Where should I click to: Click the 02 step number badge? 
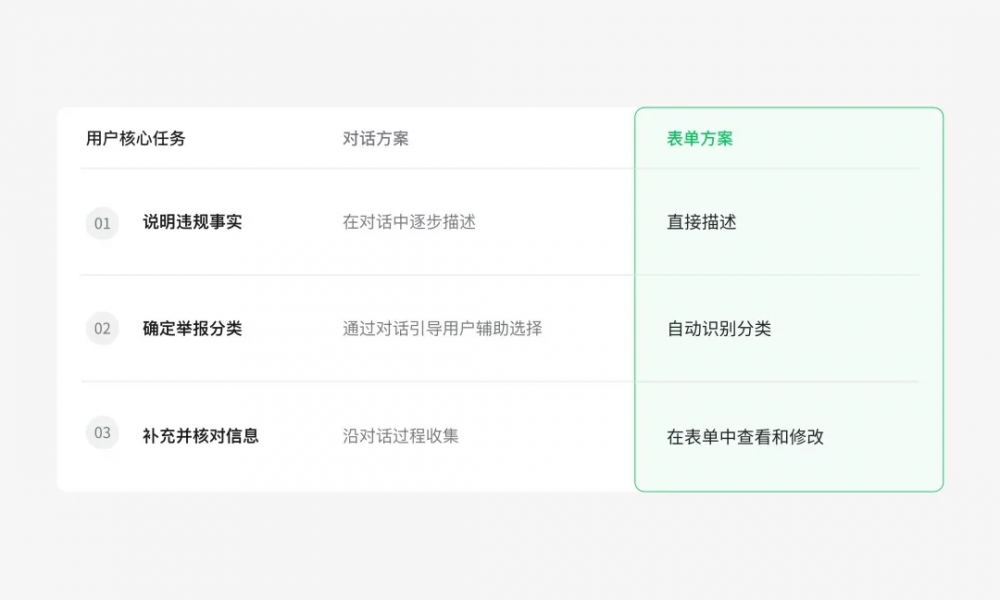(102, 328)
